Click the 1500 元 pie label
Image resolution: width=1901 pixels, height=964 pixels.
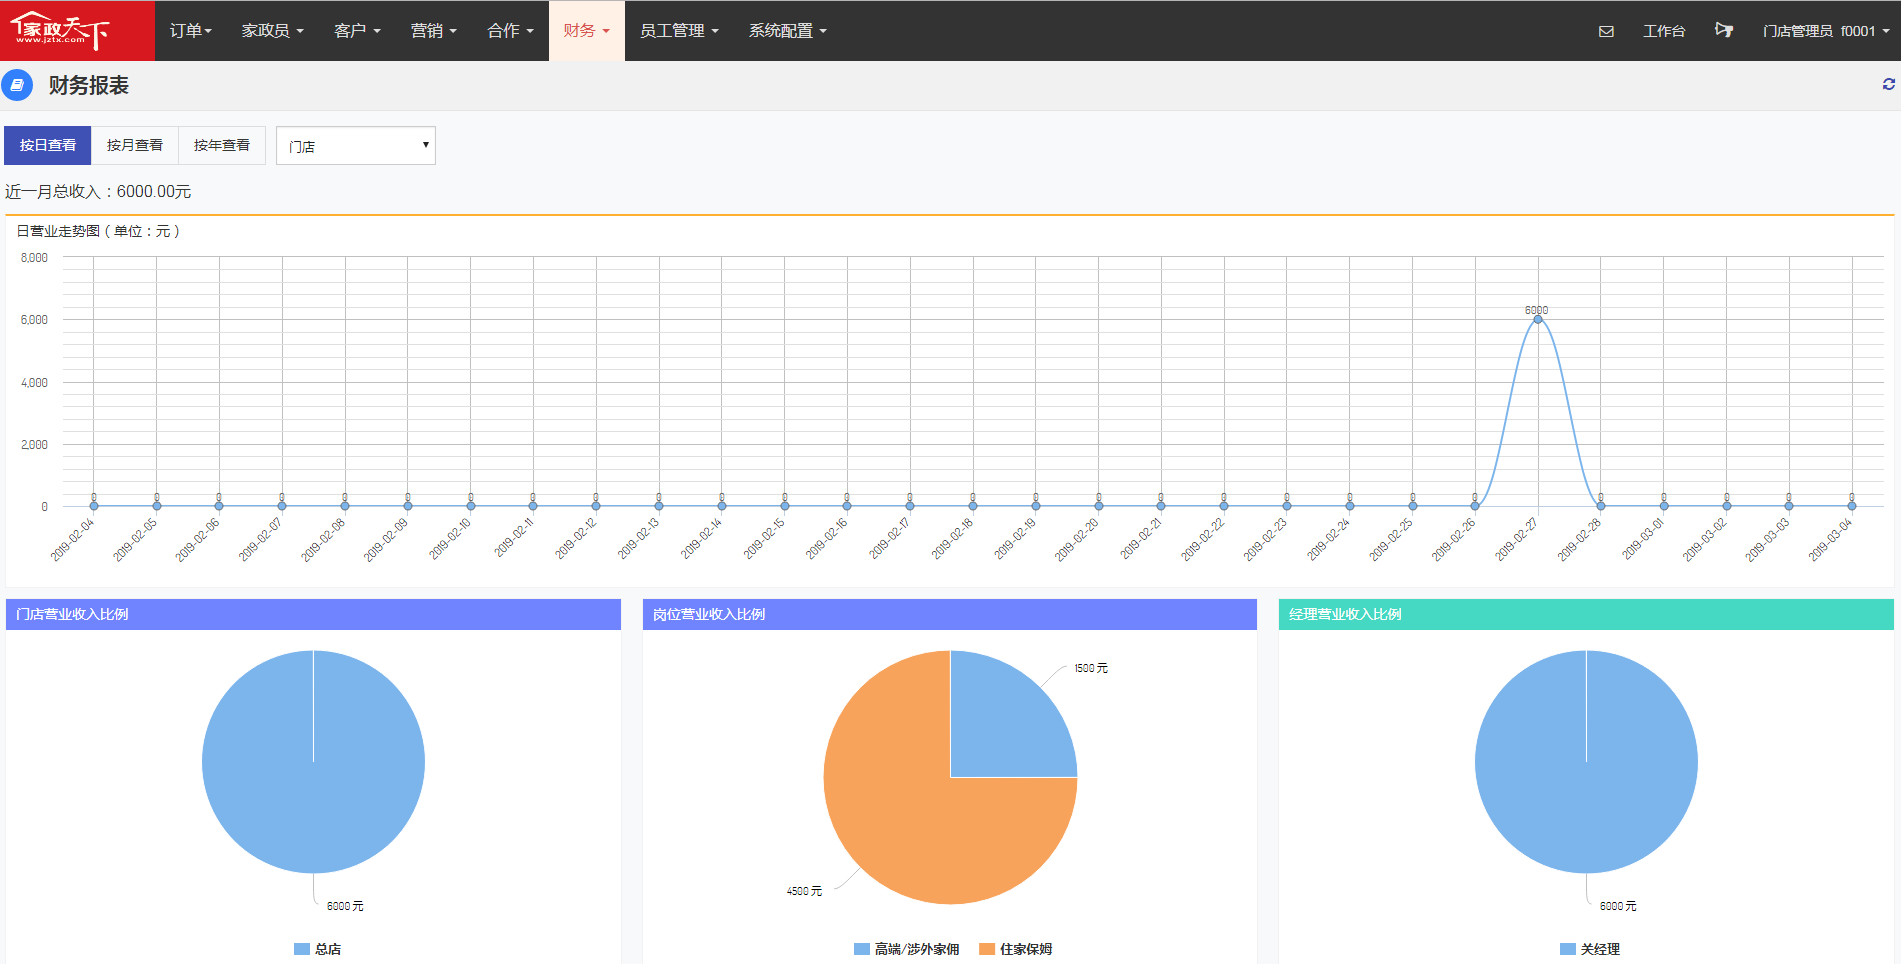1091,668
